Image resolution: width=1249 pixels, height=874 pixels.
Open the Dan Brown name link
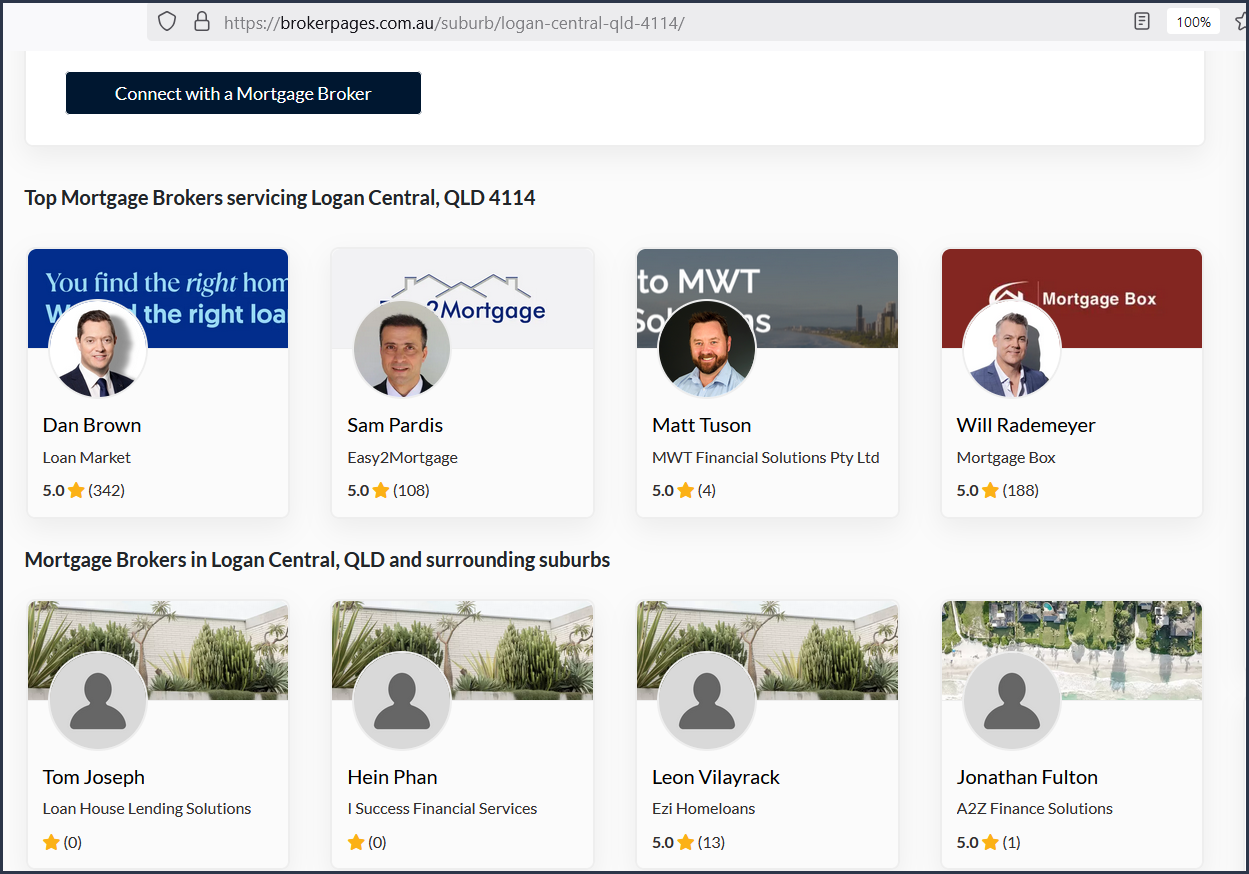92,425
